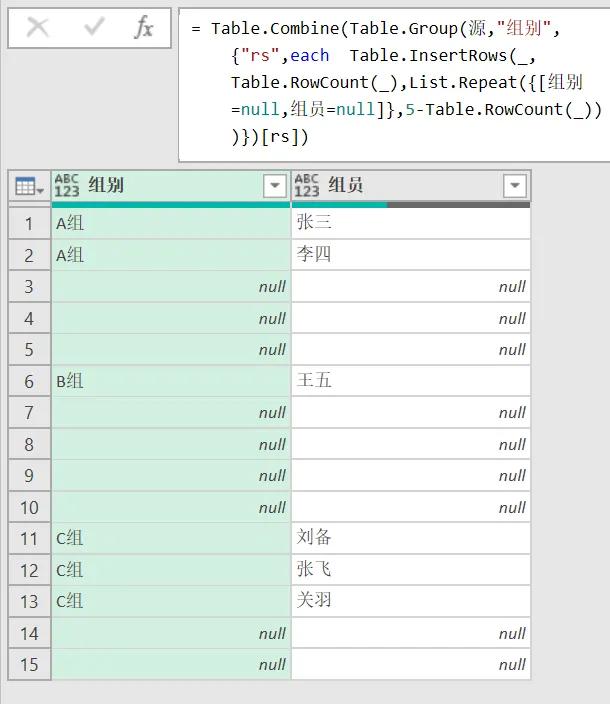Click column quality bar under 组别
Screen dimensions: 610x704
[x=171, y=205]
